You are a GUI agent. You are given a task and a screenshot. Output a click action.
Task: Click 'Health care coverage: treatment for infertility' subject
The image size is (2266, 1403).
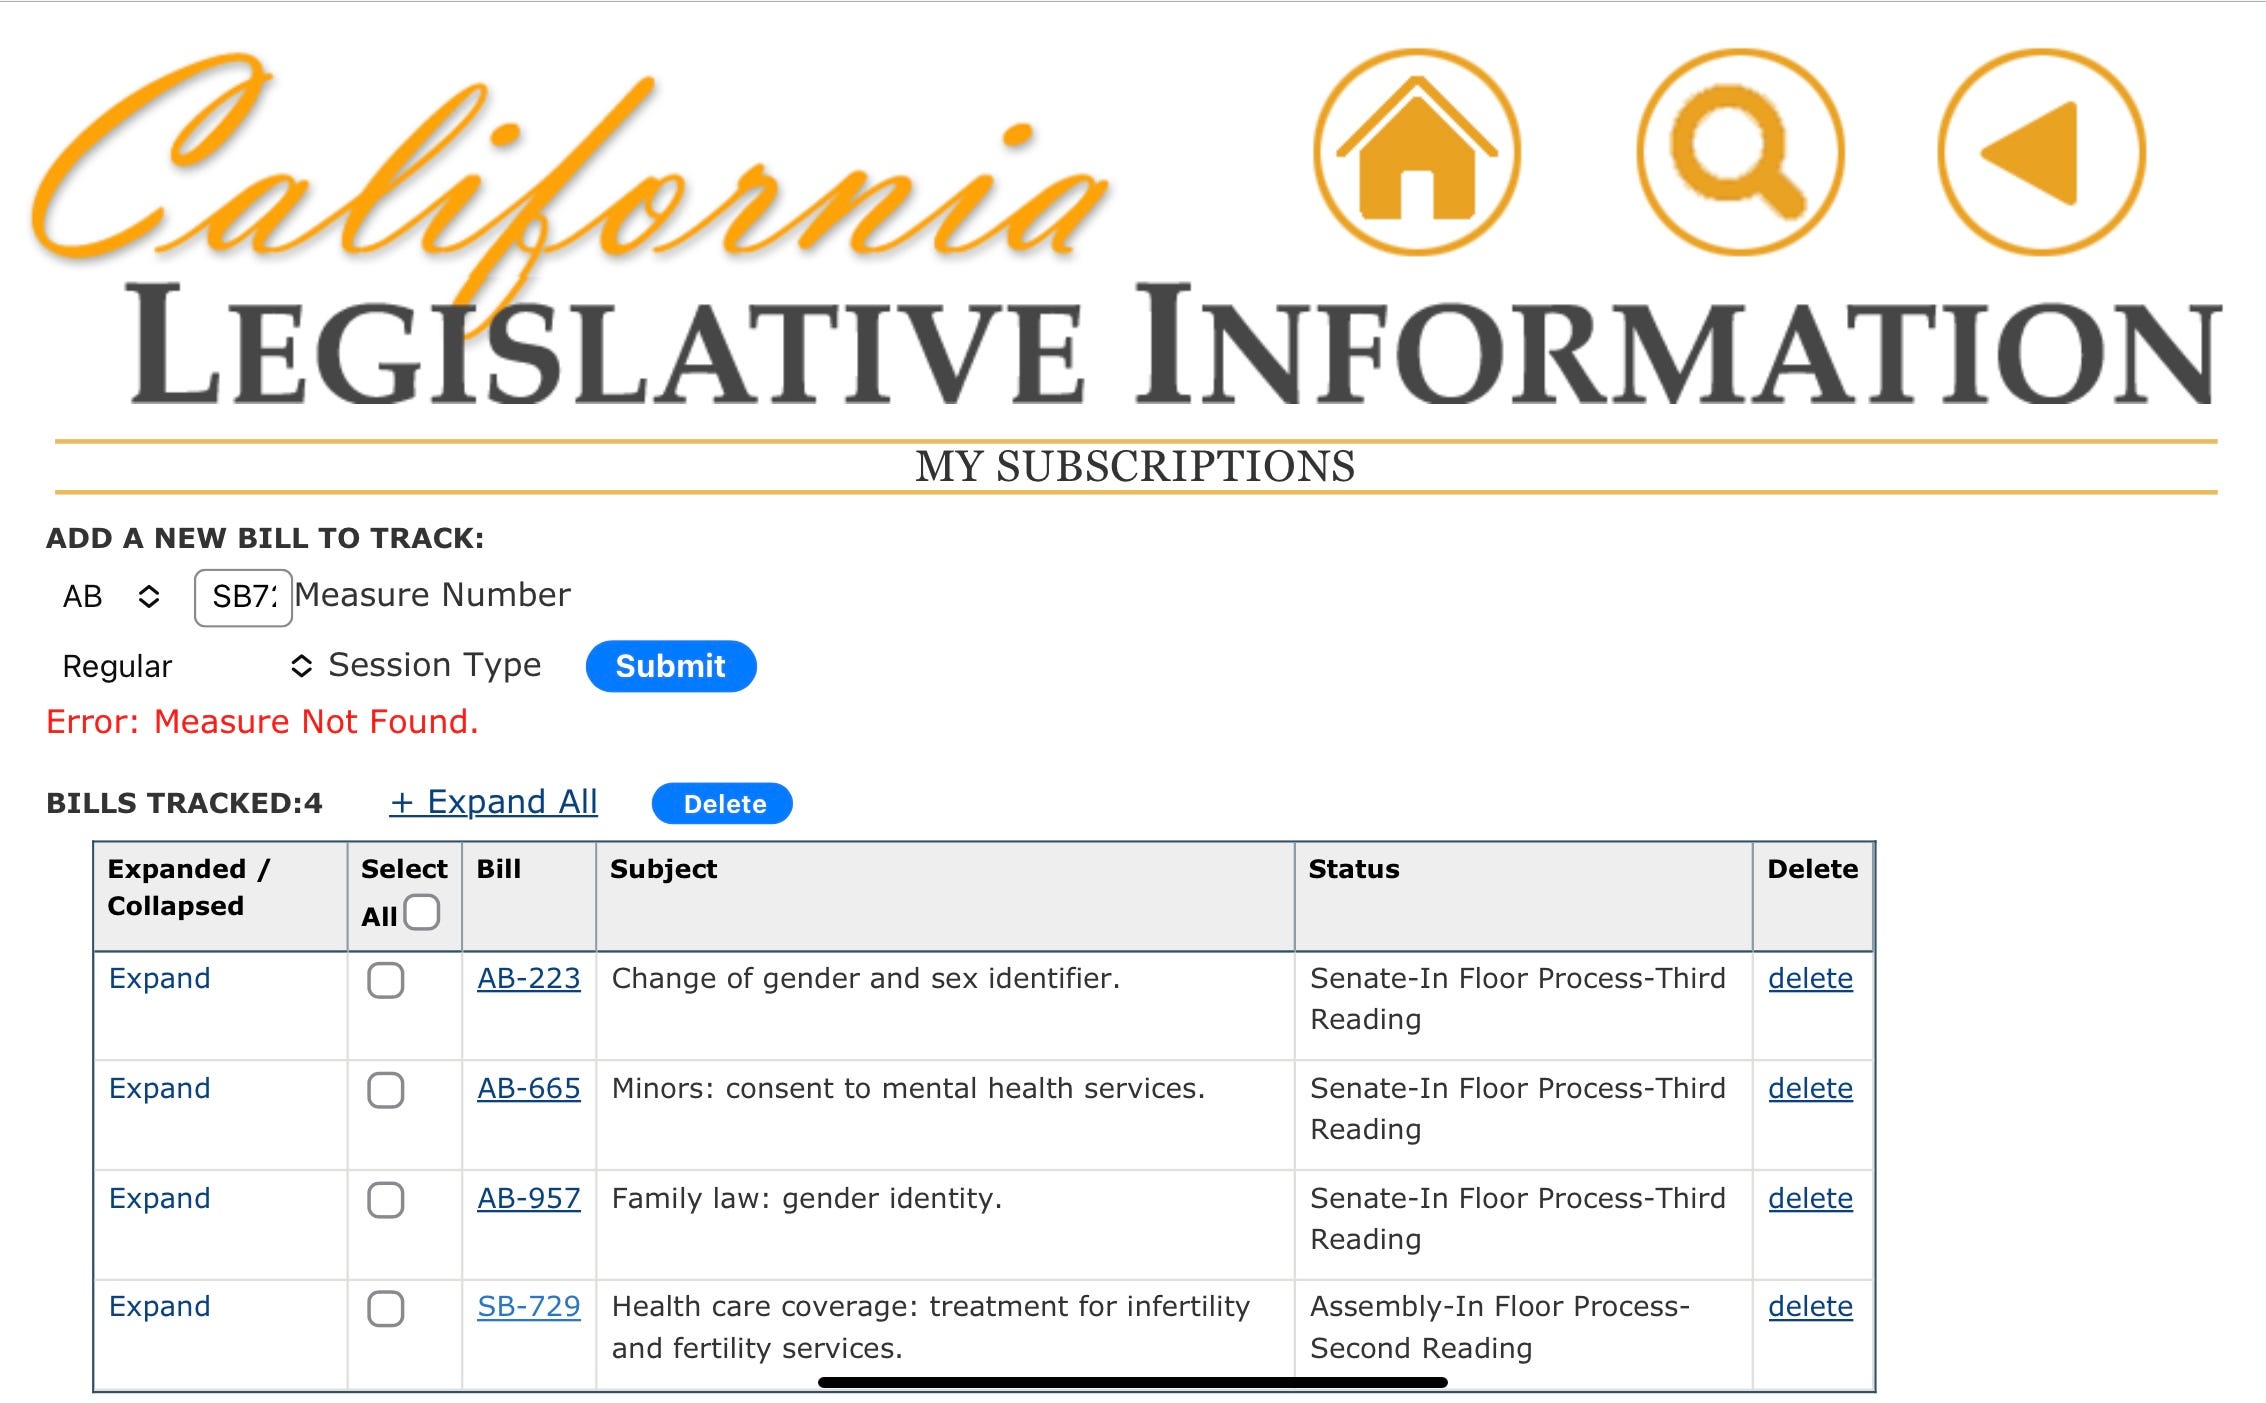click(931, 1306)
